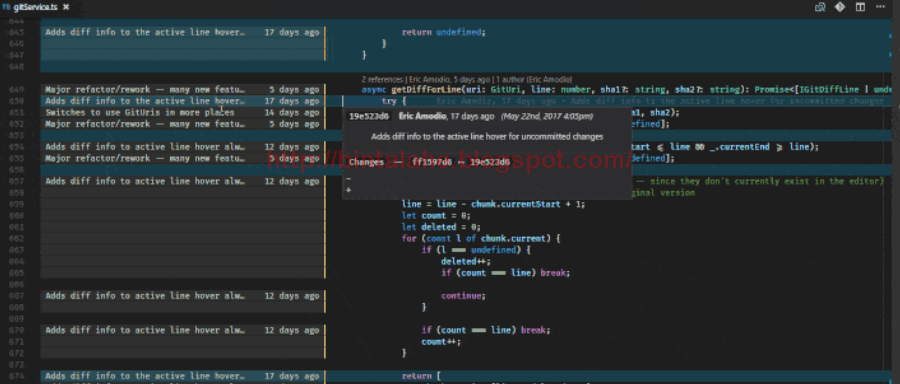Select the blame annotation on line 045
The width and height of the screenshot is (900, 384).
pos(183,32)
